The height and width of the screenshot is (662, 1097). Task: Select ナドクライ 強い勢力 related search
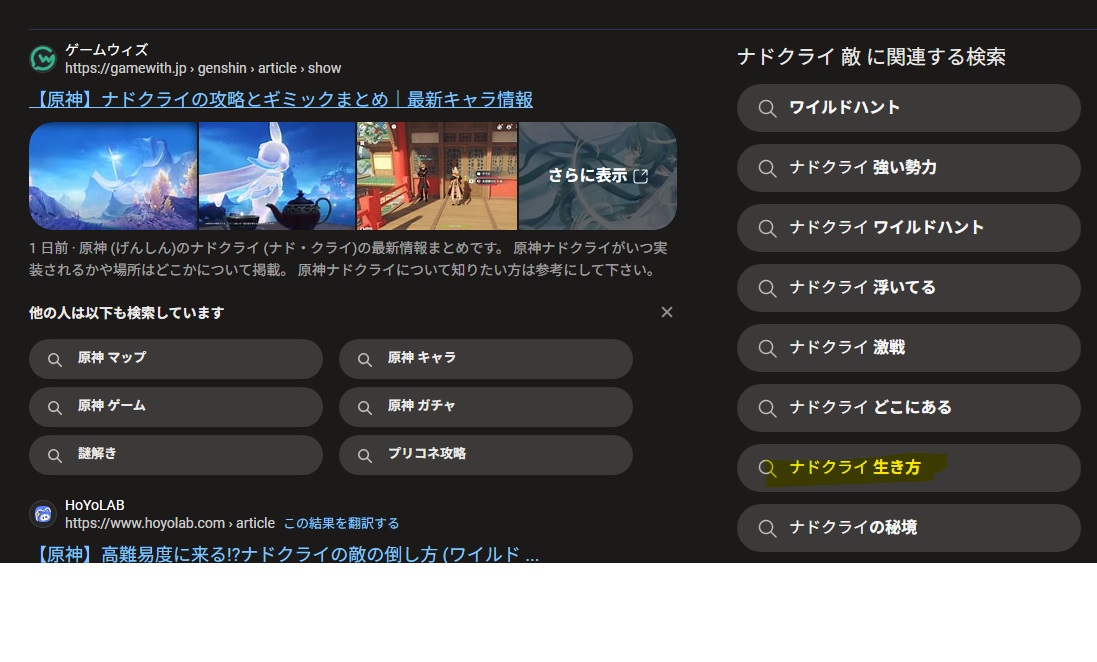coord(908,168)
